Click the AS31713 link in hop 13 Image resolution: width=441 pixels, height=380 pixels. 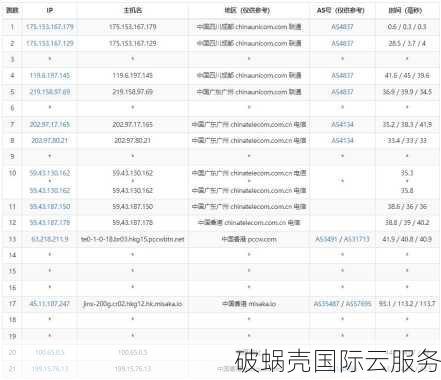pyautogui.click(x=356, y=239)
